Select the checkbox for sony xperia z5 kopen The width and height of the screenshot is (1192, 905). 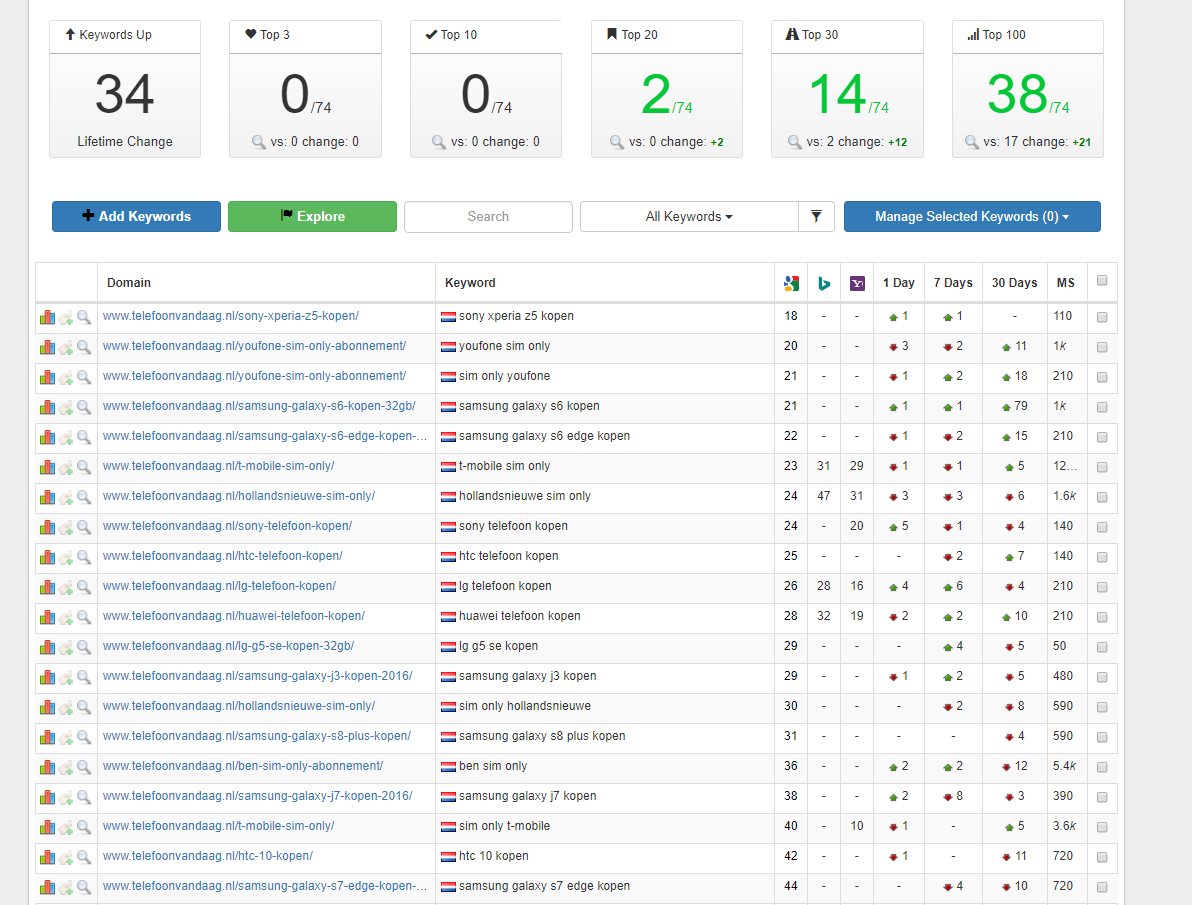(1102, 317)
